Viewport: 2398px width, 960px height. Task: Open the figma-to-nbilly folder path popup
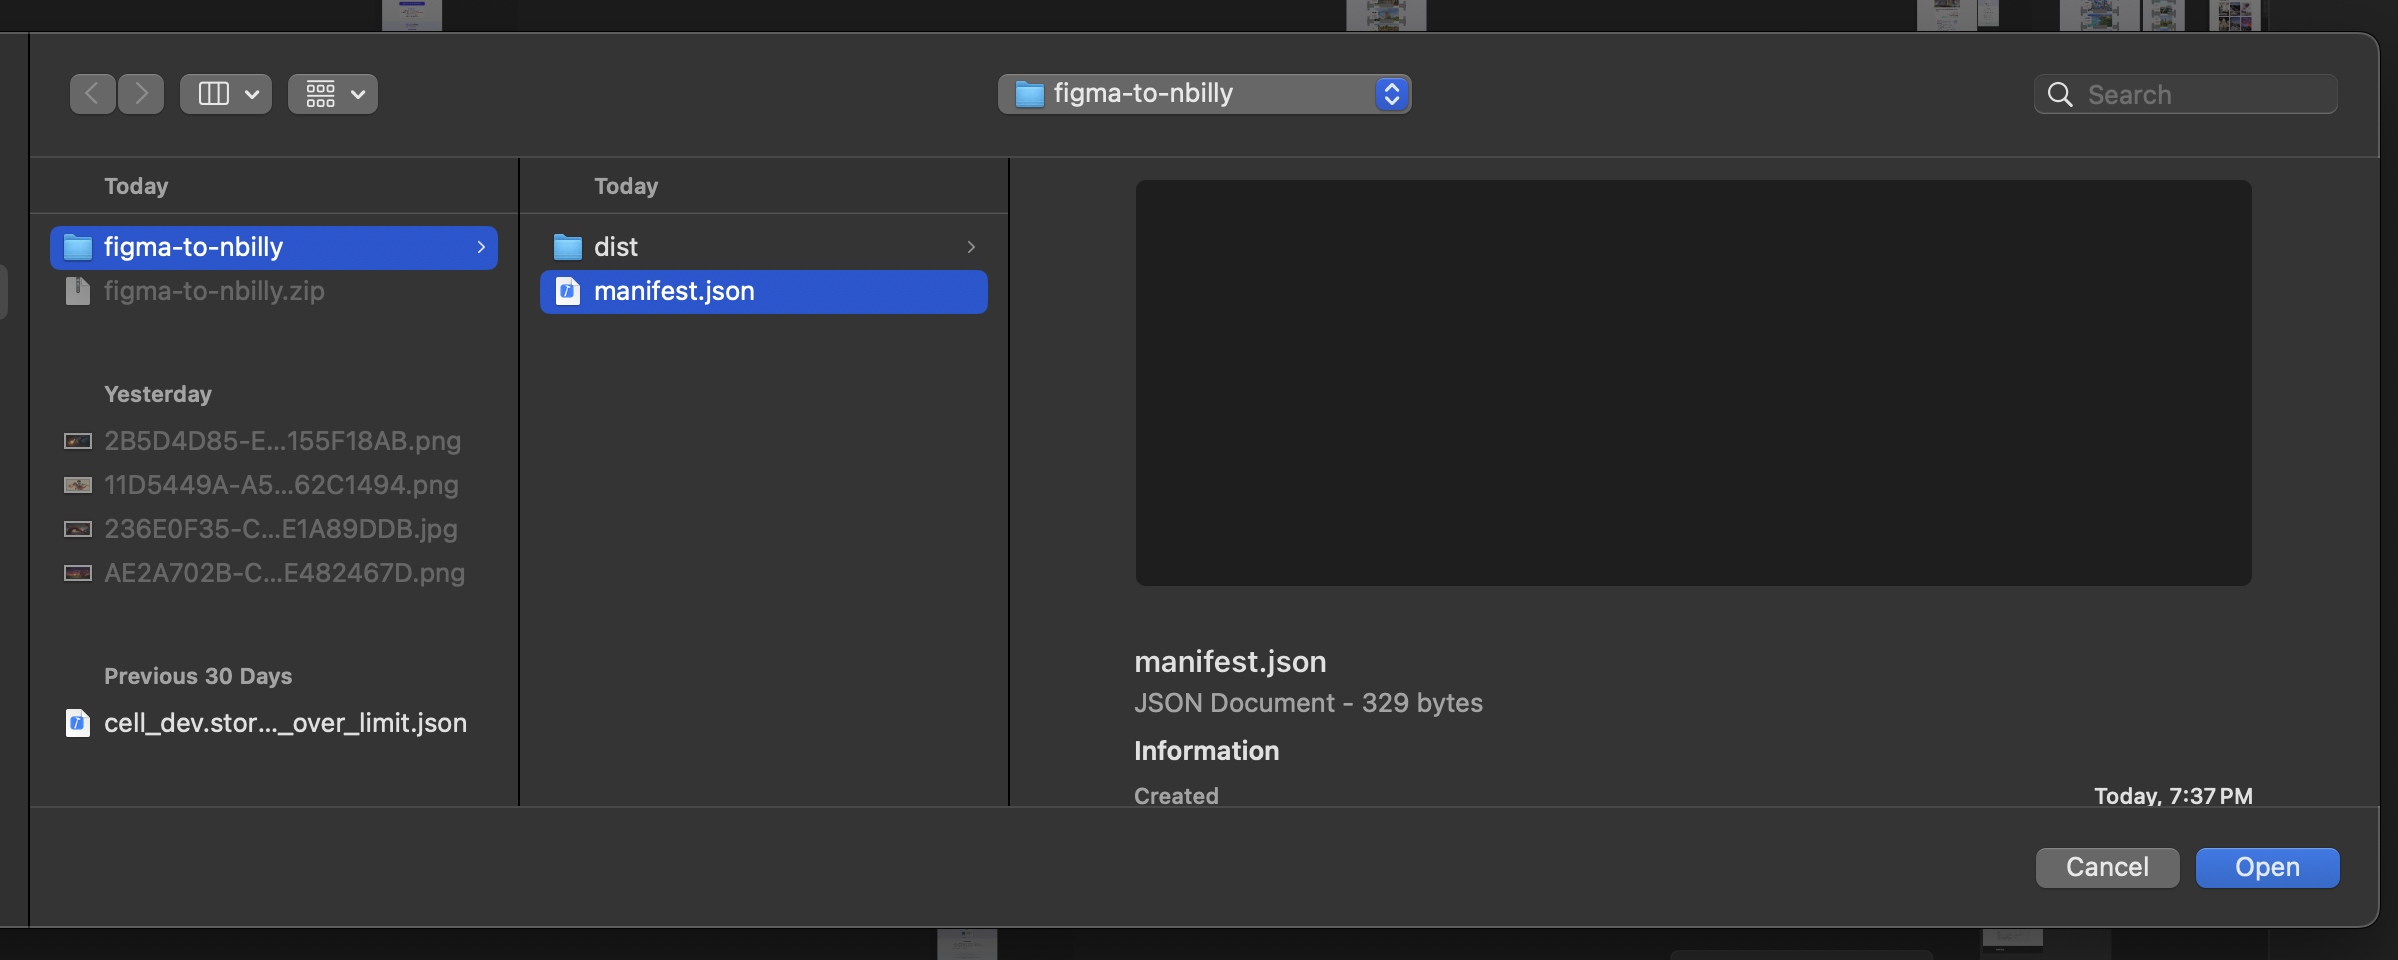point(1204,94)
